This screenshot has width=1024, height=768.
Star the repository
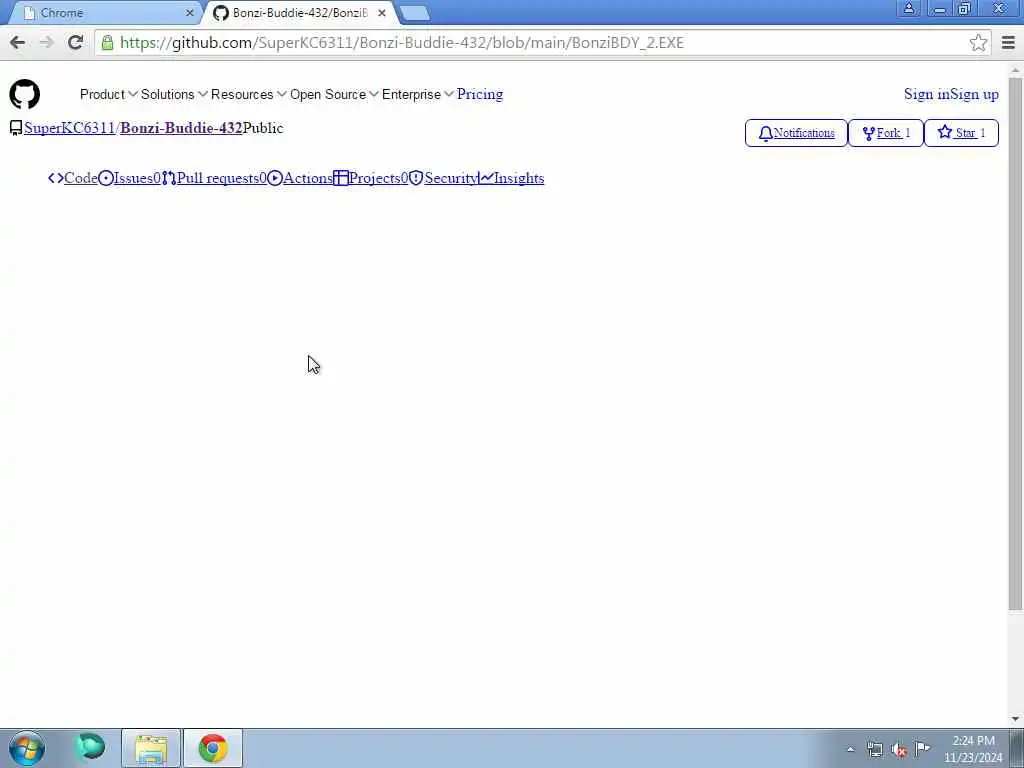point(961,133)
